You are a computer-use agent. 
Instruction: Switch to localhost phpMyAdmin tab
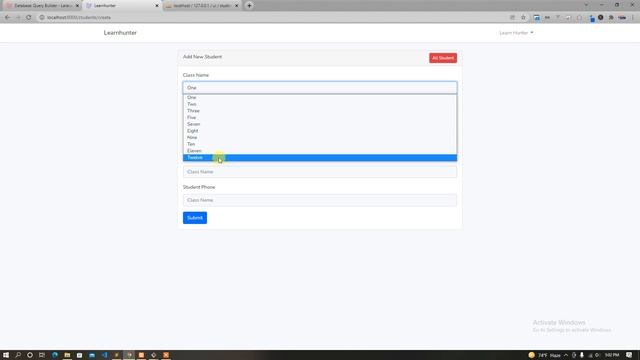click(x=201, y=6)
